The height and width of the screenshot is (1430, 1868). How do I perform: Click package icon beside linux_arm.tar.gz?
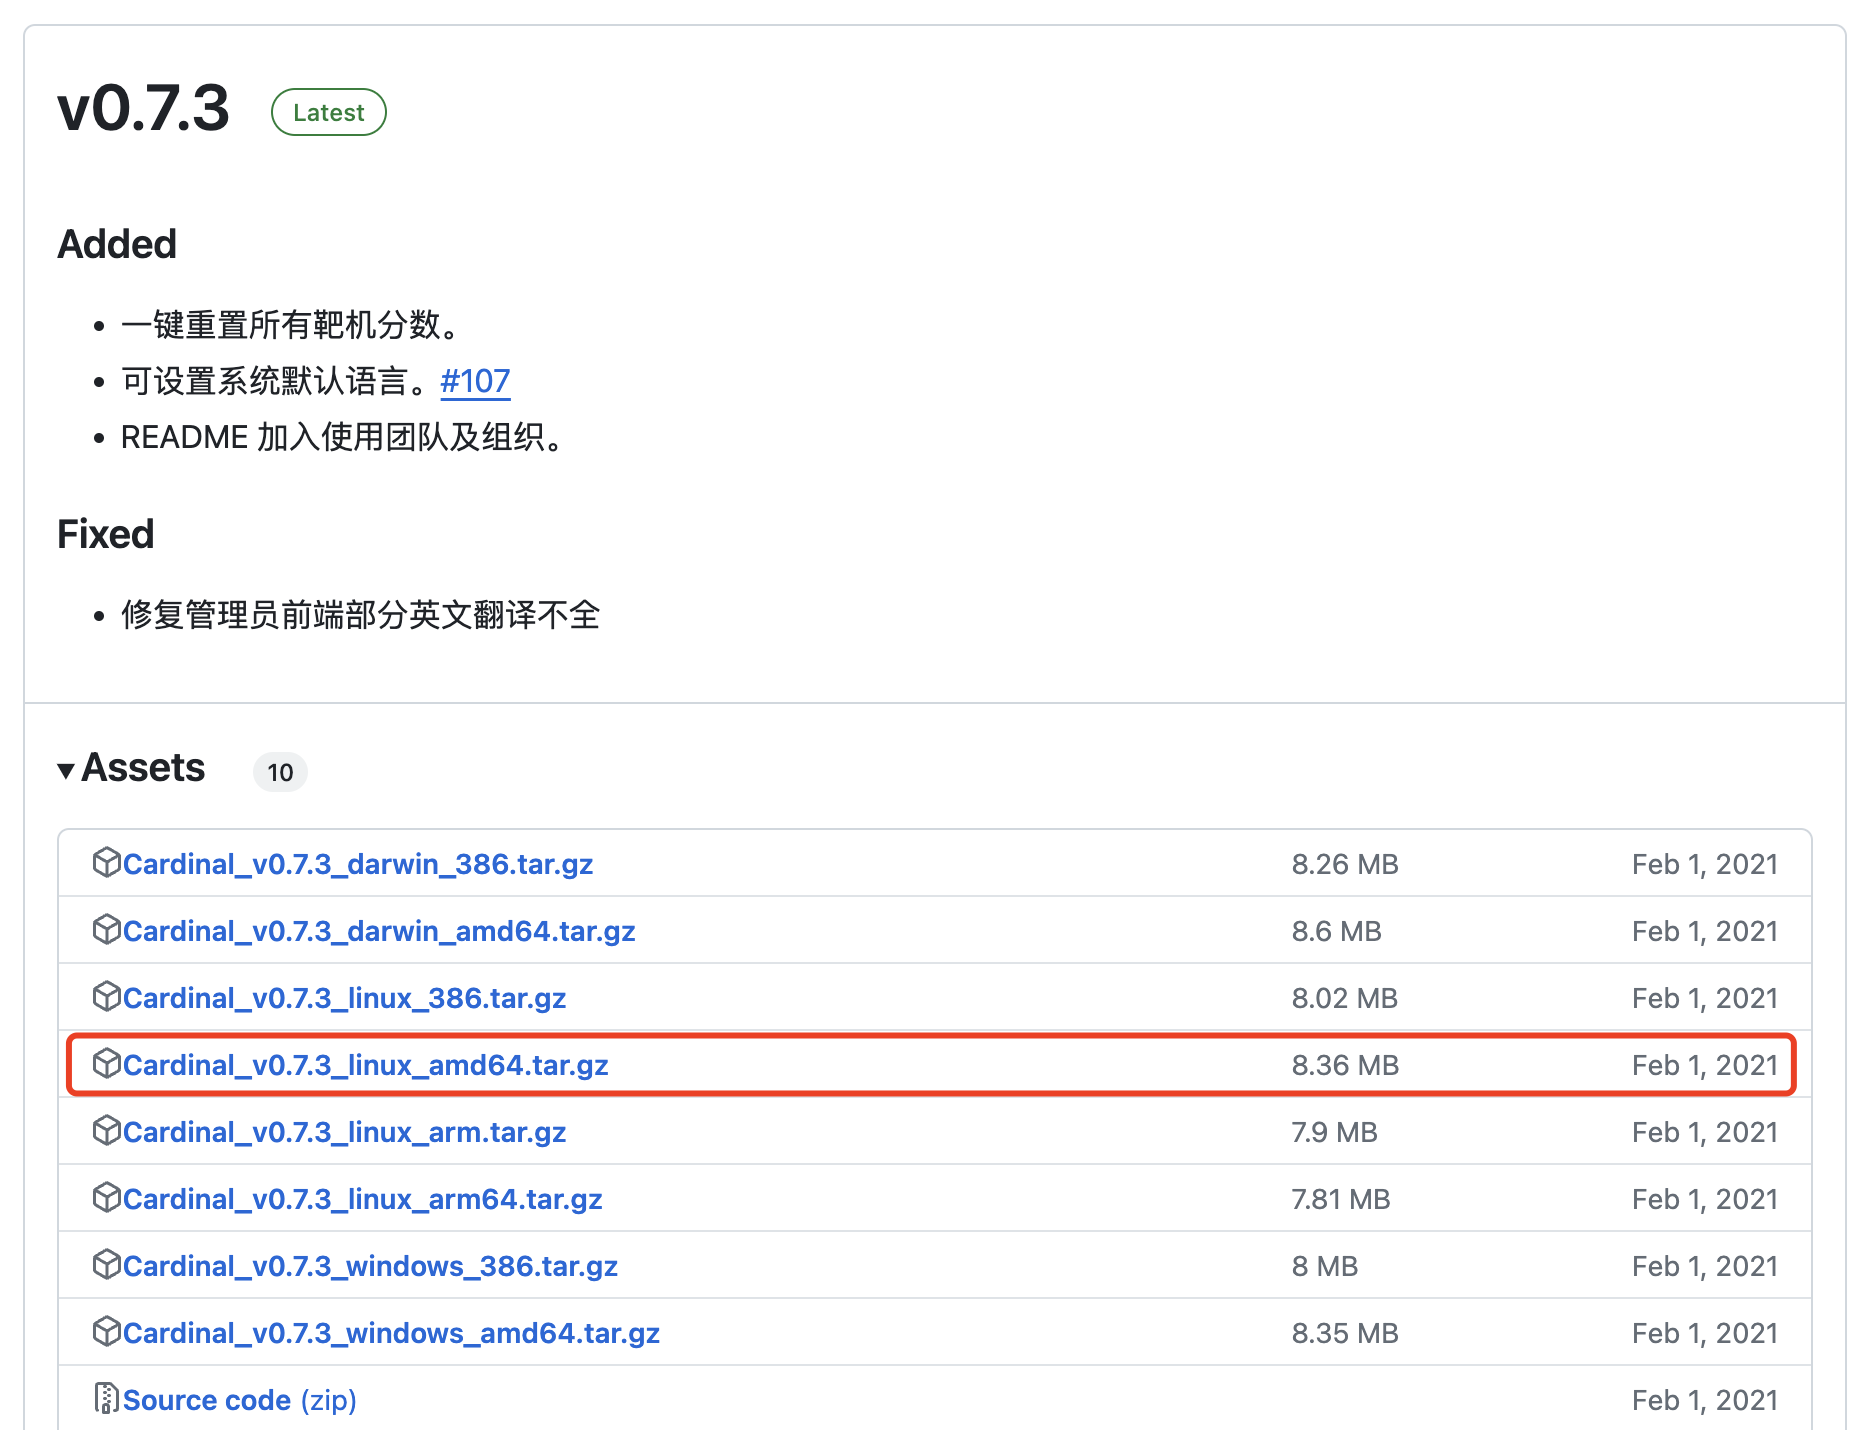coord(106,1130)
